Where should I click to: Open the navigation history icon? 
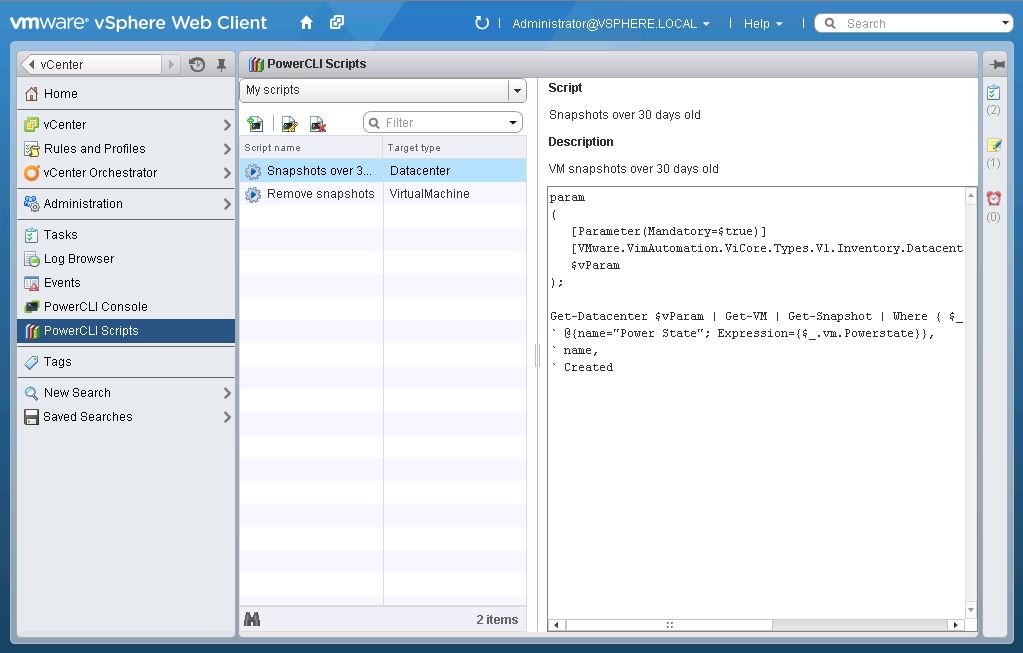click(x=197, y=65)
